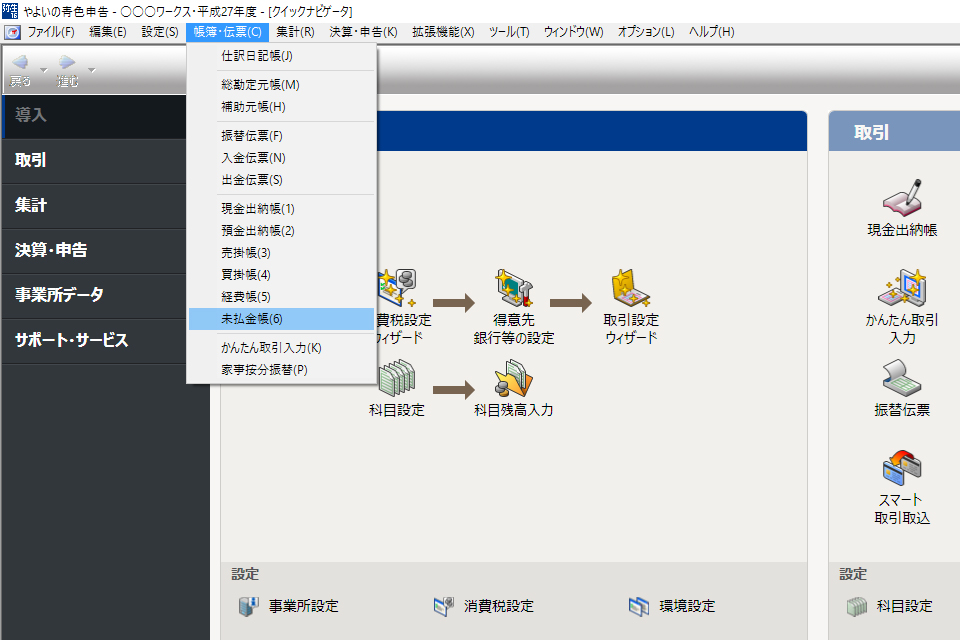Open the 戻る history dropdown arrow

43,70
